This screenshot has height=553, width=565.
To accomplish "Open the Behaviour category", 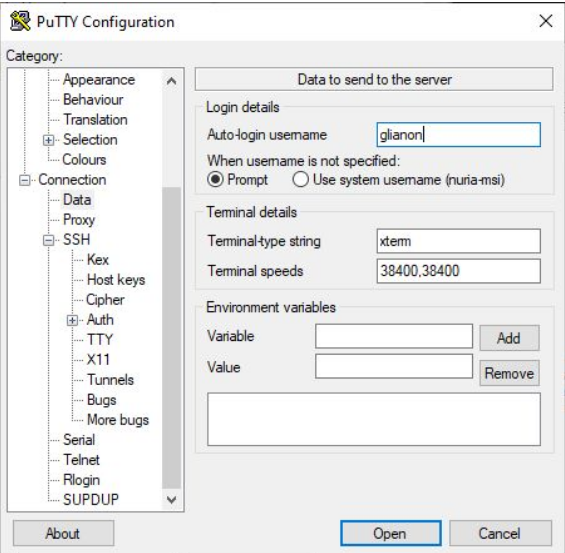I will 93,100.
